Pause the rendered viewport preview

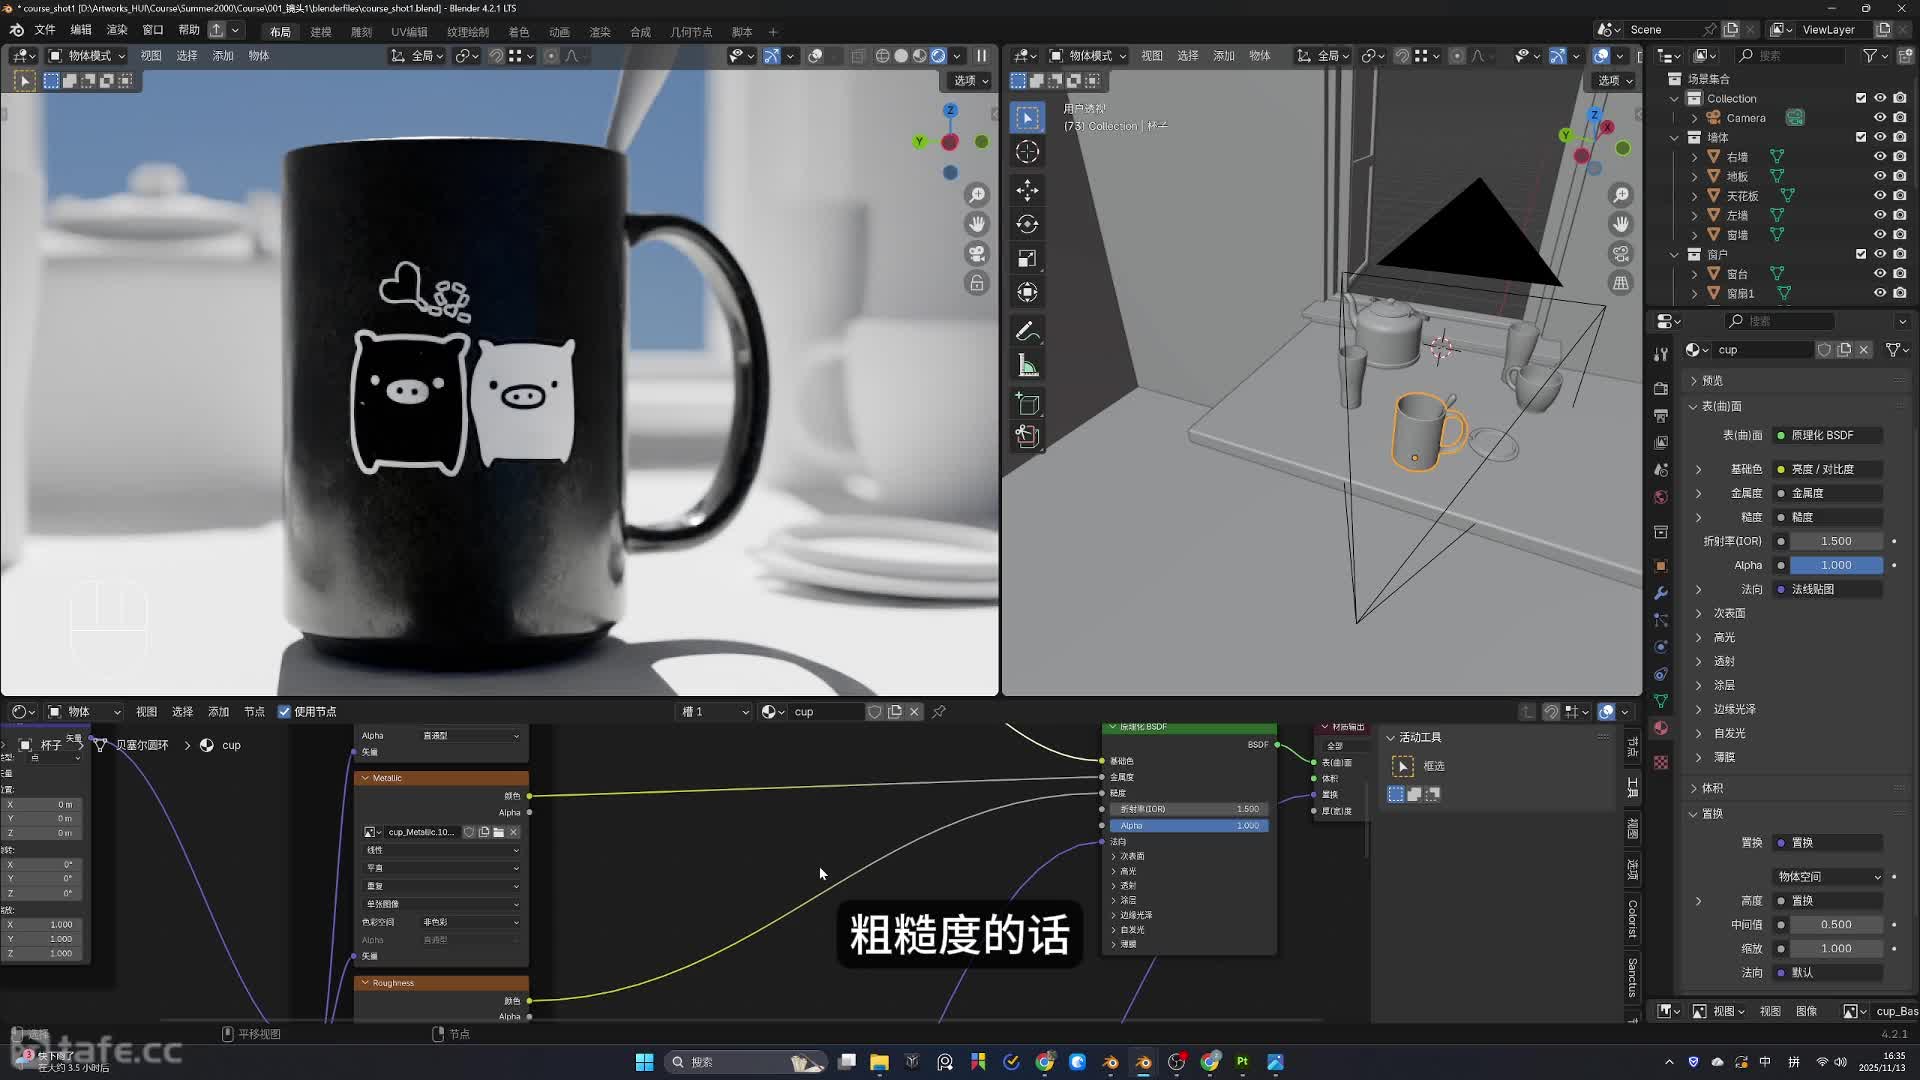pos(981,56)
